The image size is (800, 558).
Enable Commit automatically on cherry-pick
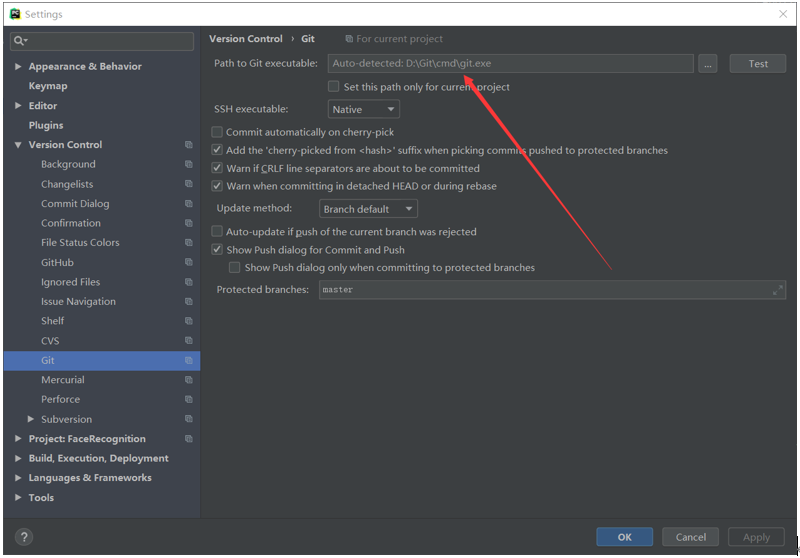[217, 132]
